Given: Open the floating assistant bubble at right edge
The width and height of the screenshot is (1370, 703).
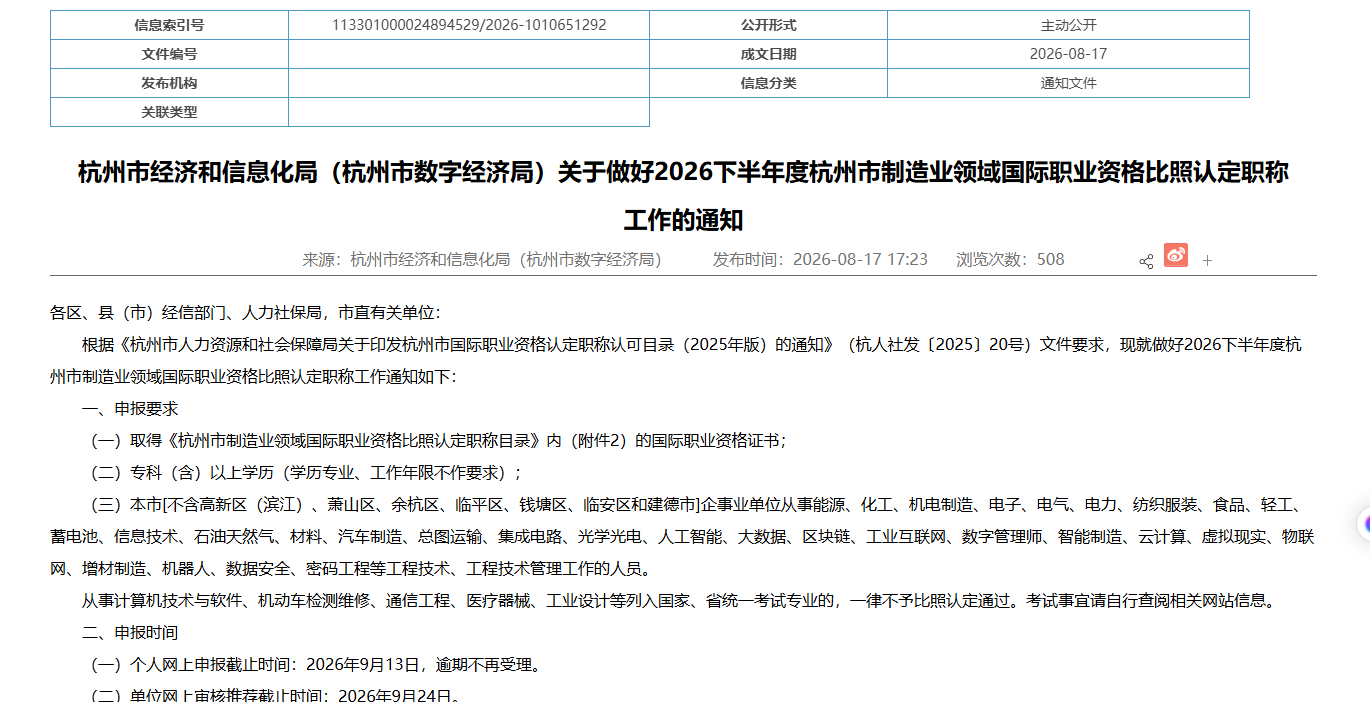Looking at the screenshot, I should tap(1363, 523).
